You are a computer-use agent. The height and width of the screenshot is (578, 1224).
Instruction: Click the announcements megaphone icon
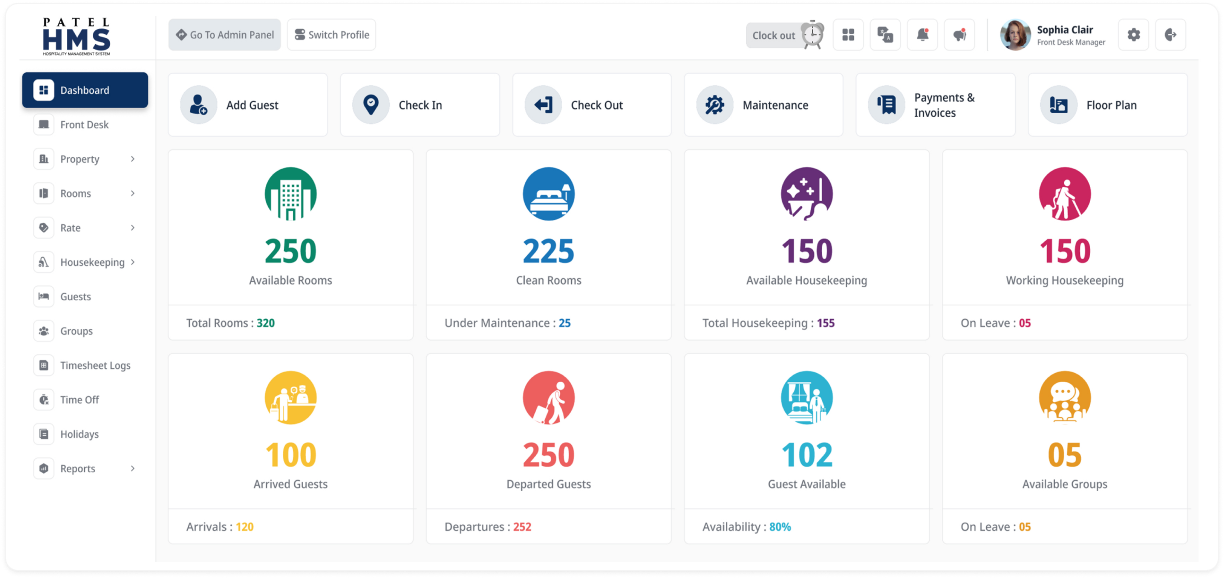959,35
